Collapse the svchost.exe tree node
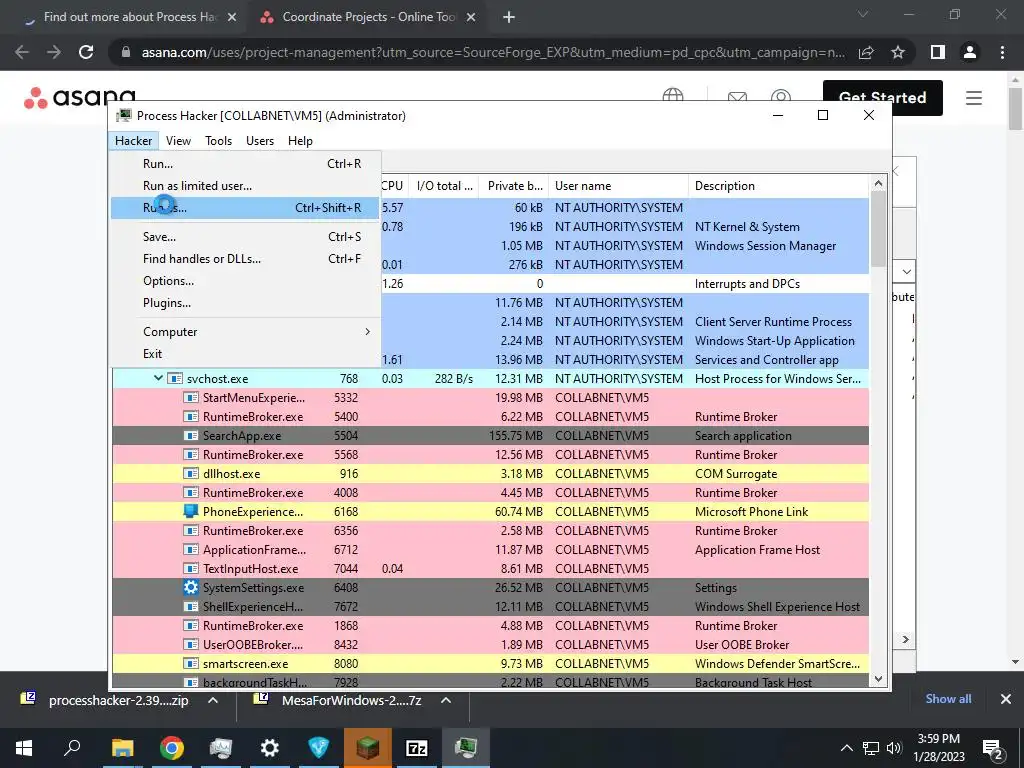 tap(158, 378)
